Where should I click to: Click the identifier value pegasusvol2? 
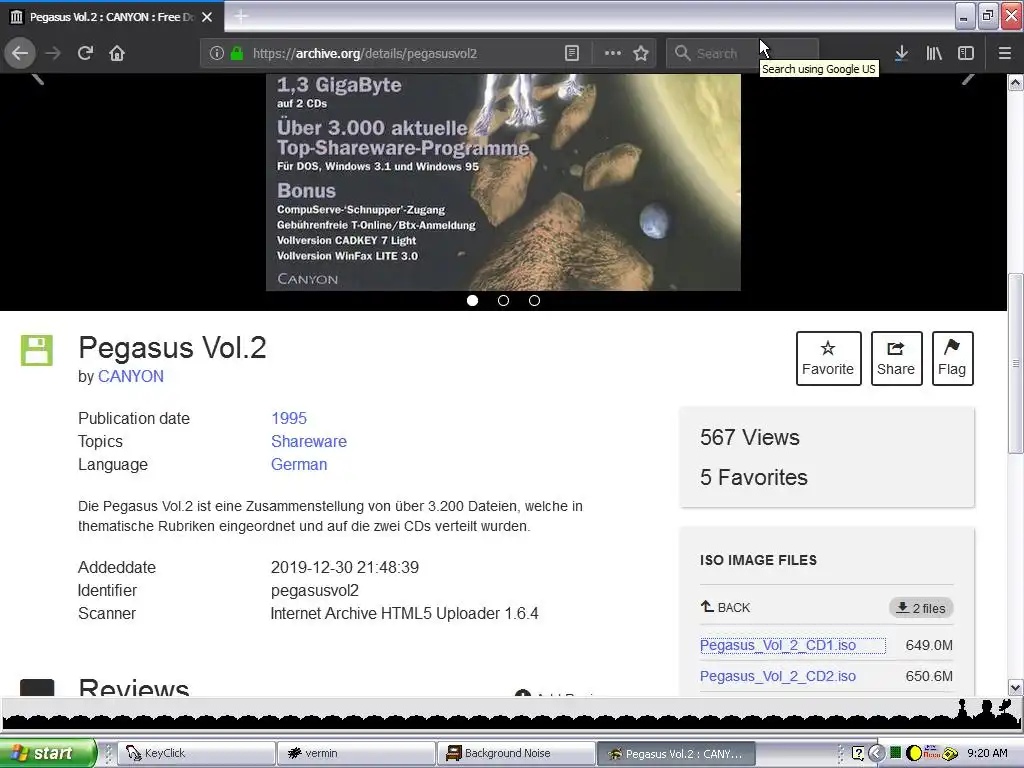[x=315, y=590]
